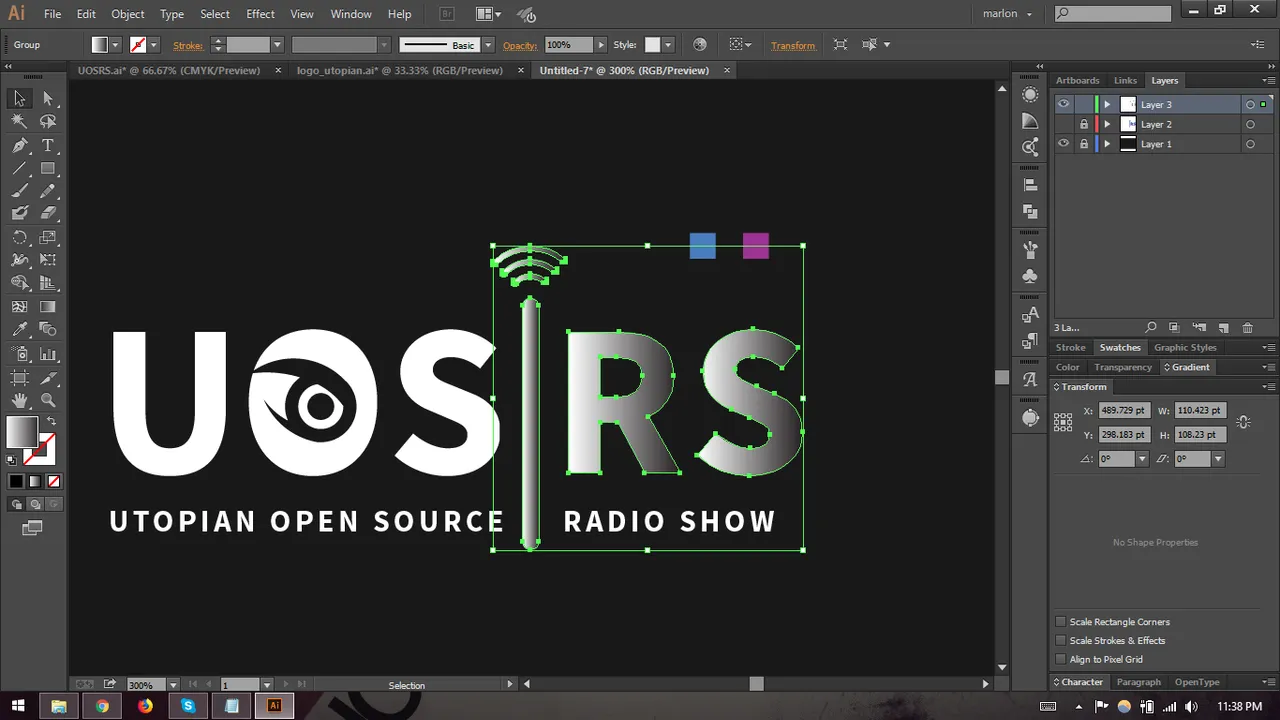Open the Pathfinder panel from dock
Viewport: 1280px width, 720px height.
[1030, 211]
